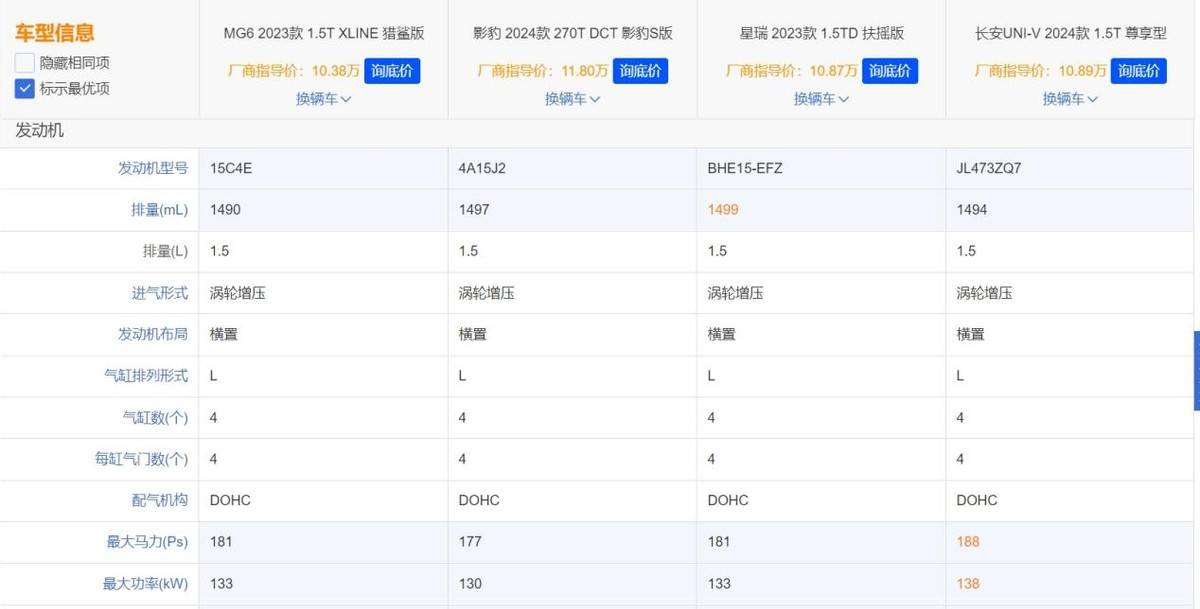Viewport: 1200px width, 609px height.
Task: Open the 星瑞 2023款 1.5TD 扶摇版 title
Action: click(x=821, y=33)
